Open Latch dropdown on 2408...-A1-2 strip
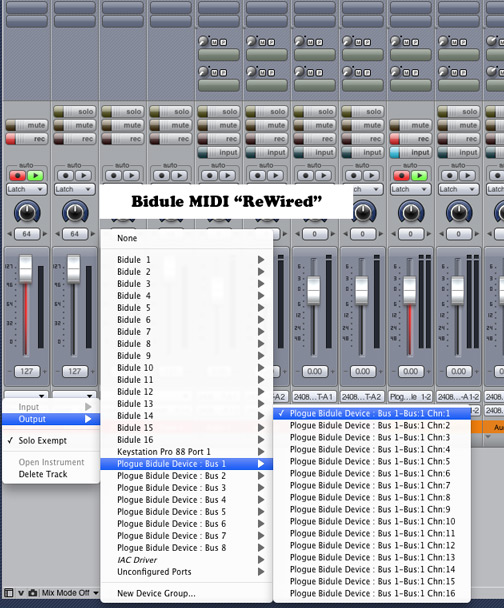 [x=459, y=189]
